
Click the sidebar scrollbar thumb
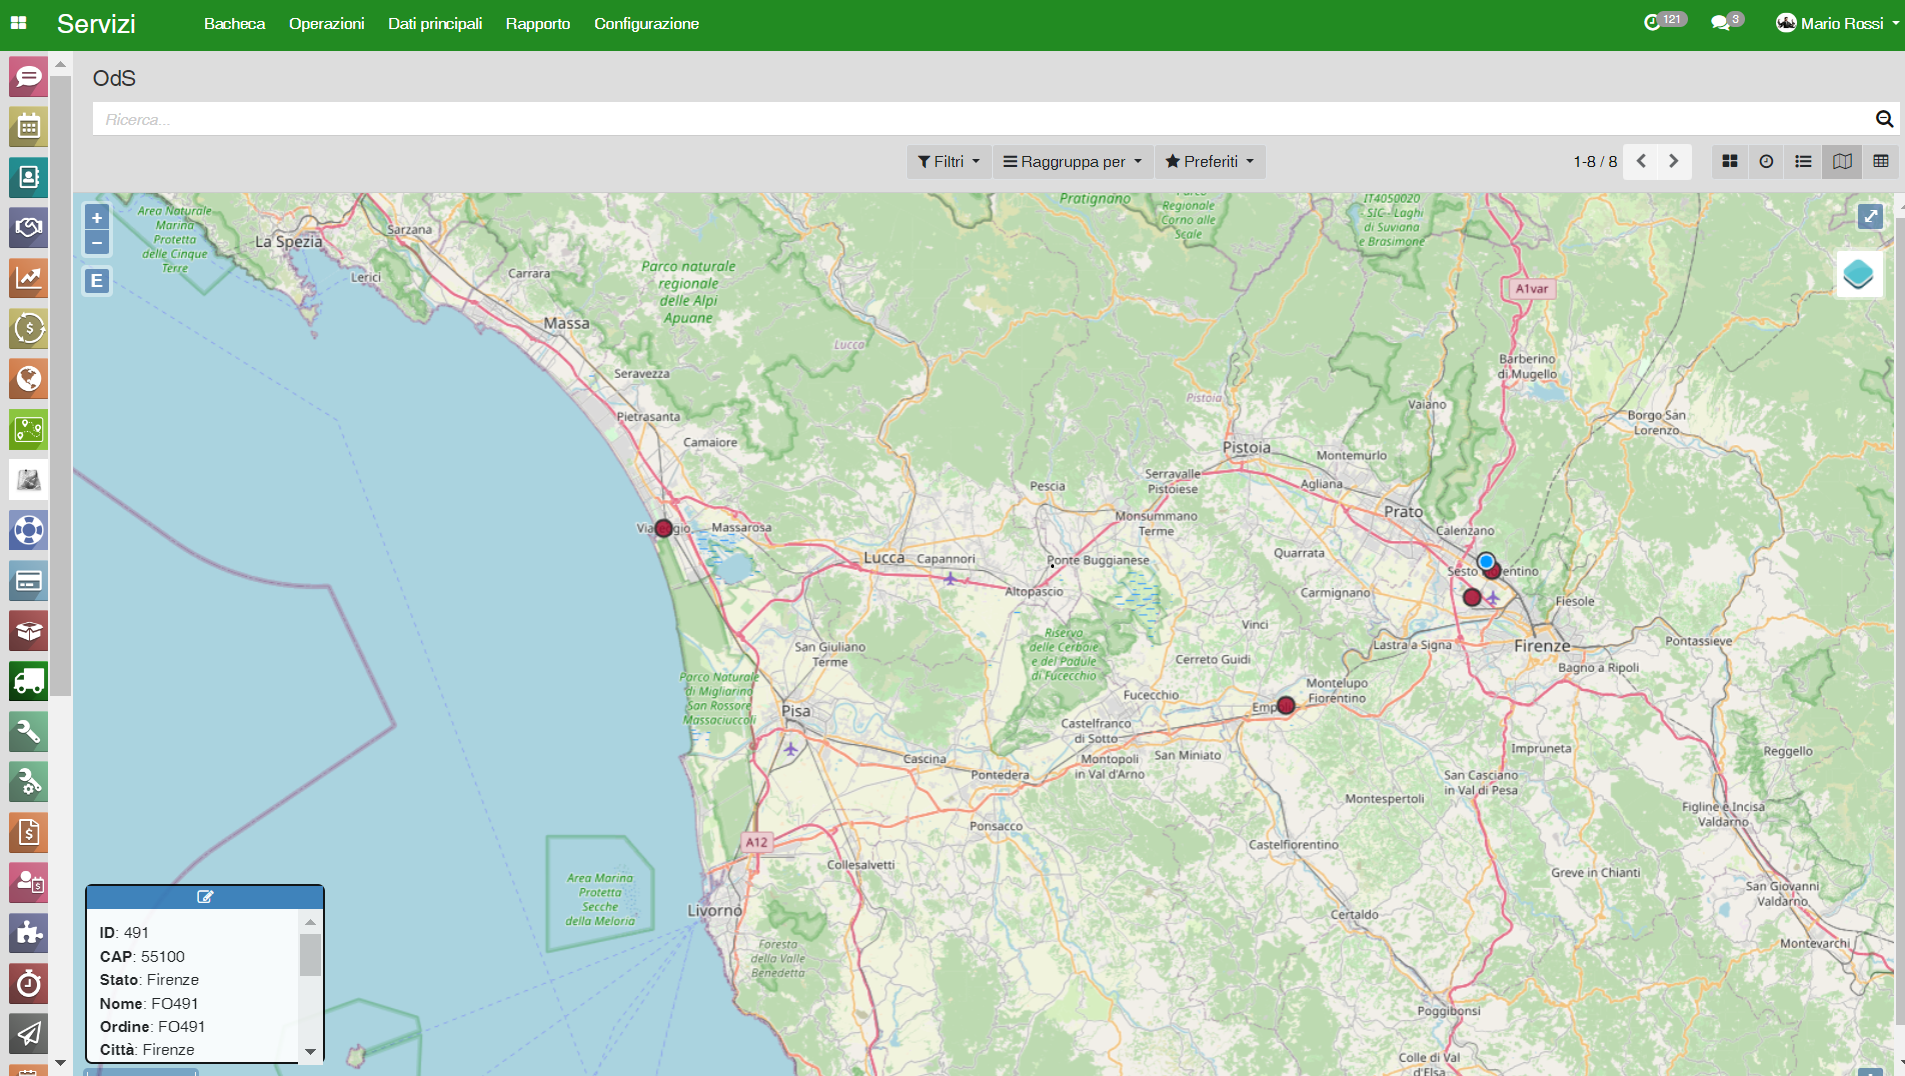click(60, 385)
